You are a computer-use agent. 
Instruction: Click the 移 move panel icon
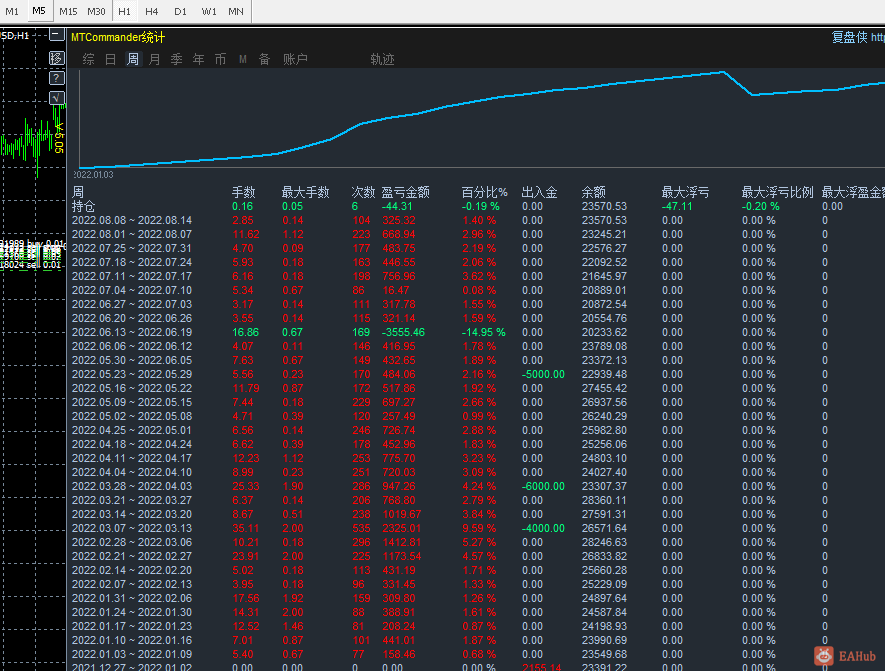coord(57,58)
